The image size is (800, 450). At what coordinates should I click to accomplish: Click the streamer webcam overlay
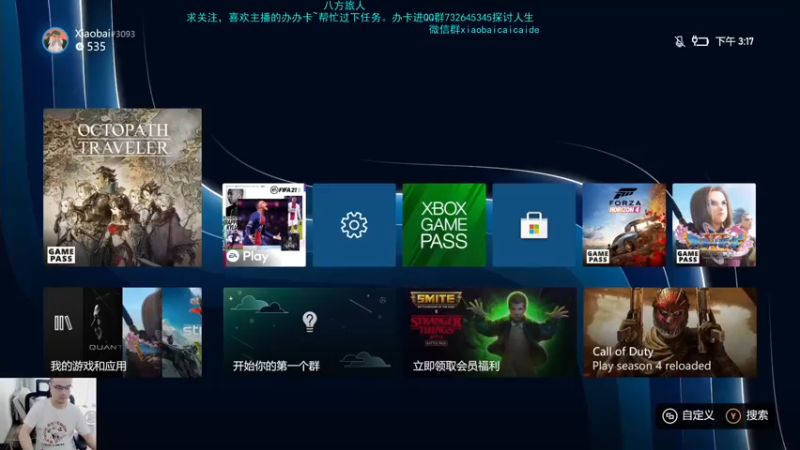point(48,414)
